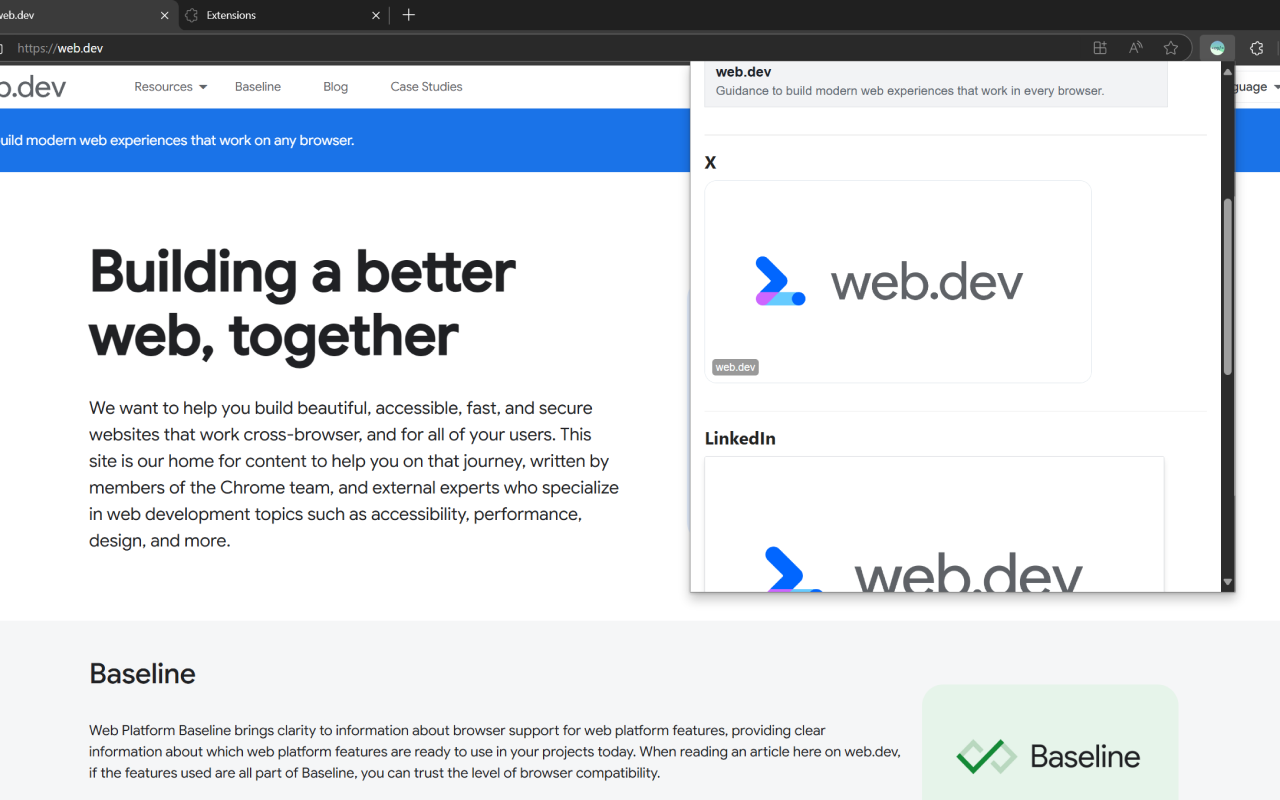Close the Extensions tab

tap(376, 15)
